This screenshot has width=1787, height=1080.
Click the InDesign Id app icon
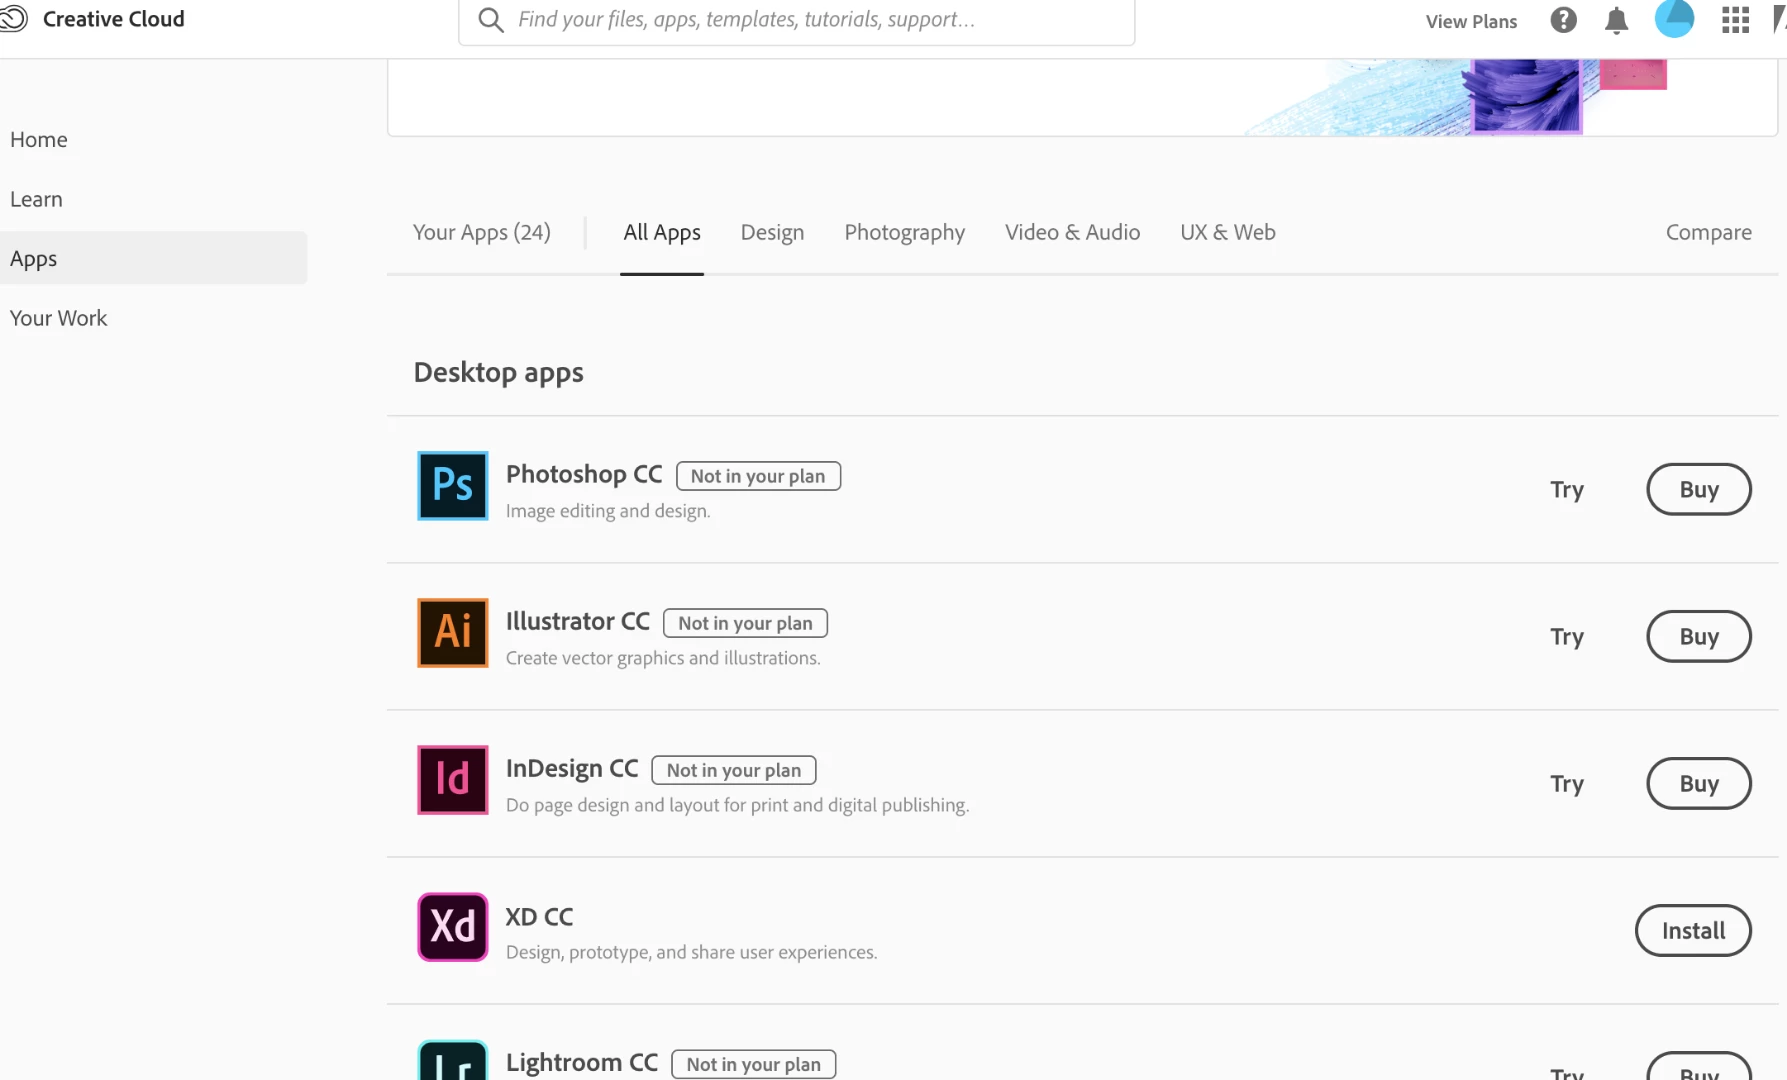[453, 779]
